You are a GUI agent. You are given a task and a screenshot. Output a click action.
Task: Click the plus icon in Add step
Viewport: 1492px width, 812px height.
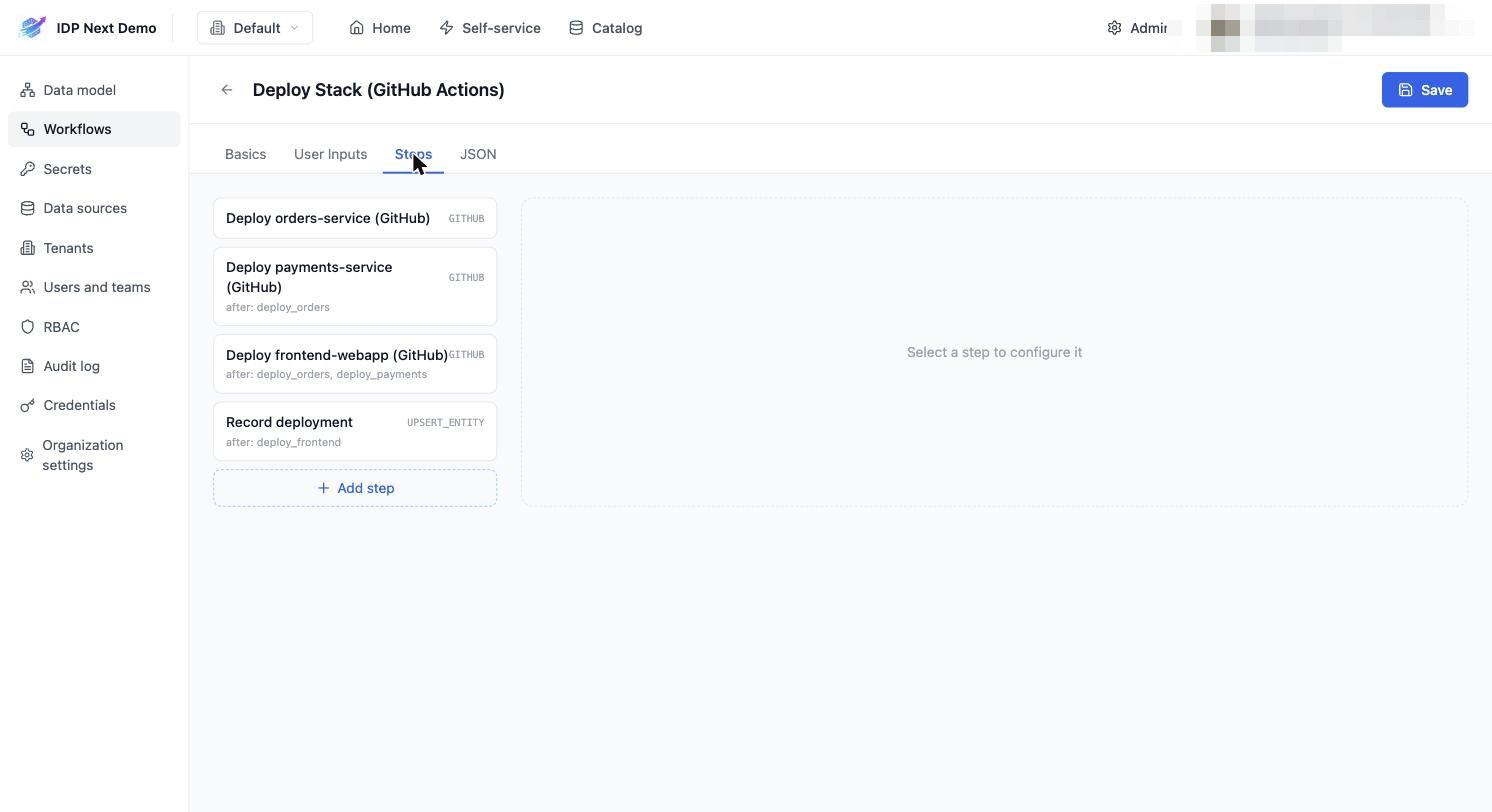click(x=323, y=488)
